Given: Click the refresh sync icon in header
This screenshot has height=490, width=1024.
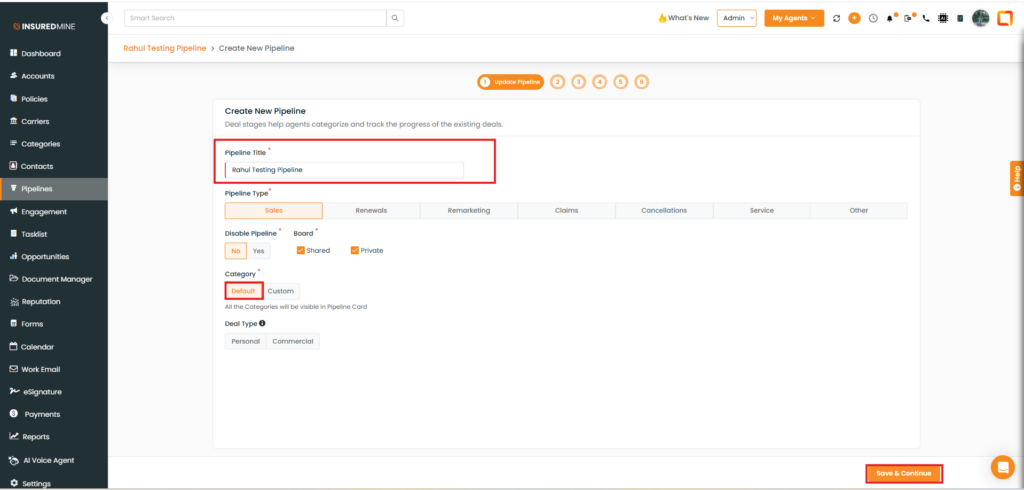Looking at the screenshot, I should (836, 18).
